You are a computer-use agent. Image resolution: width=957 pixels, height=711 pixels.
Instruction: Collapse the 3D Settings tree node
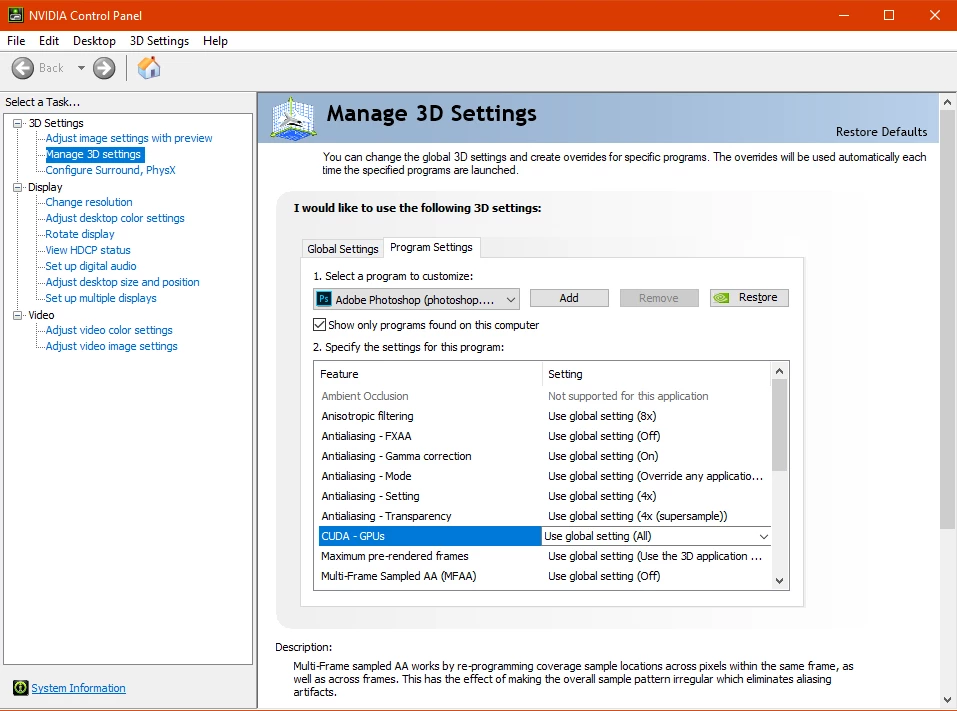18,123
